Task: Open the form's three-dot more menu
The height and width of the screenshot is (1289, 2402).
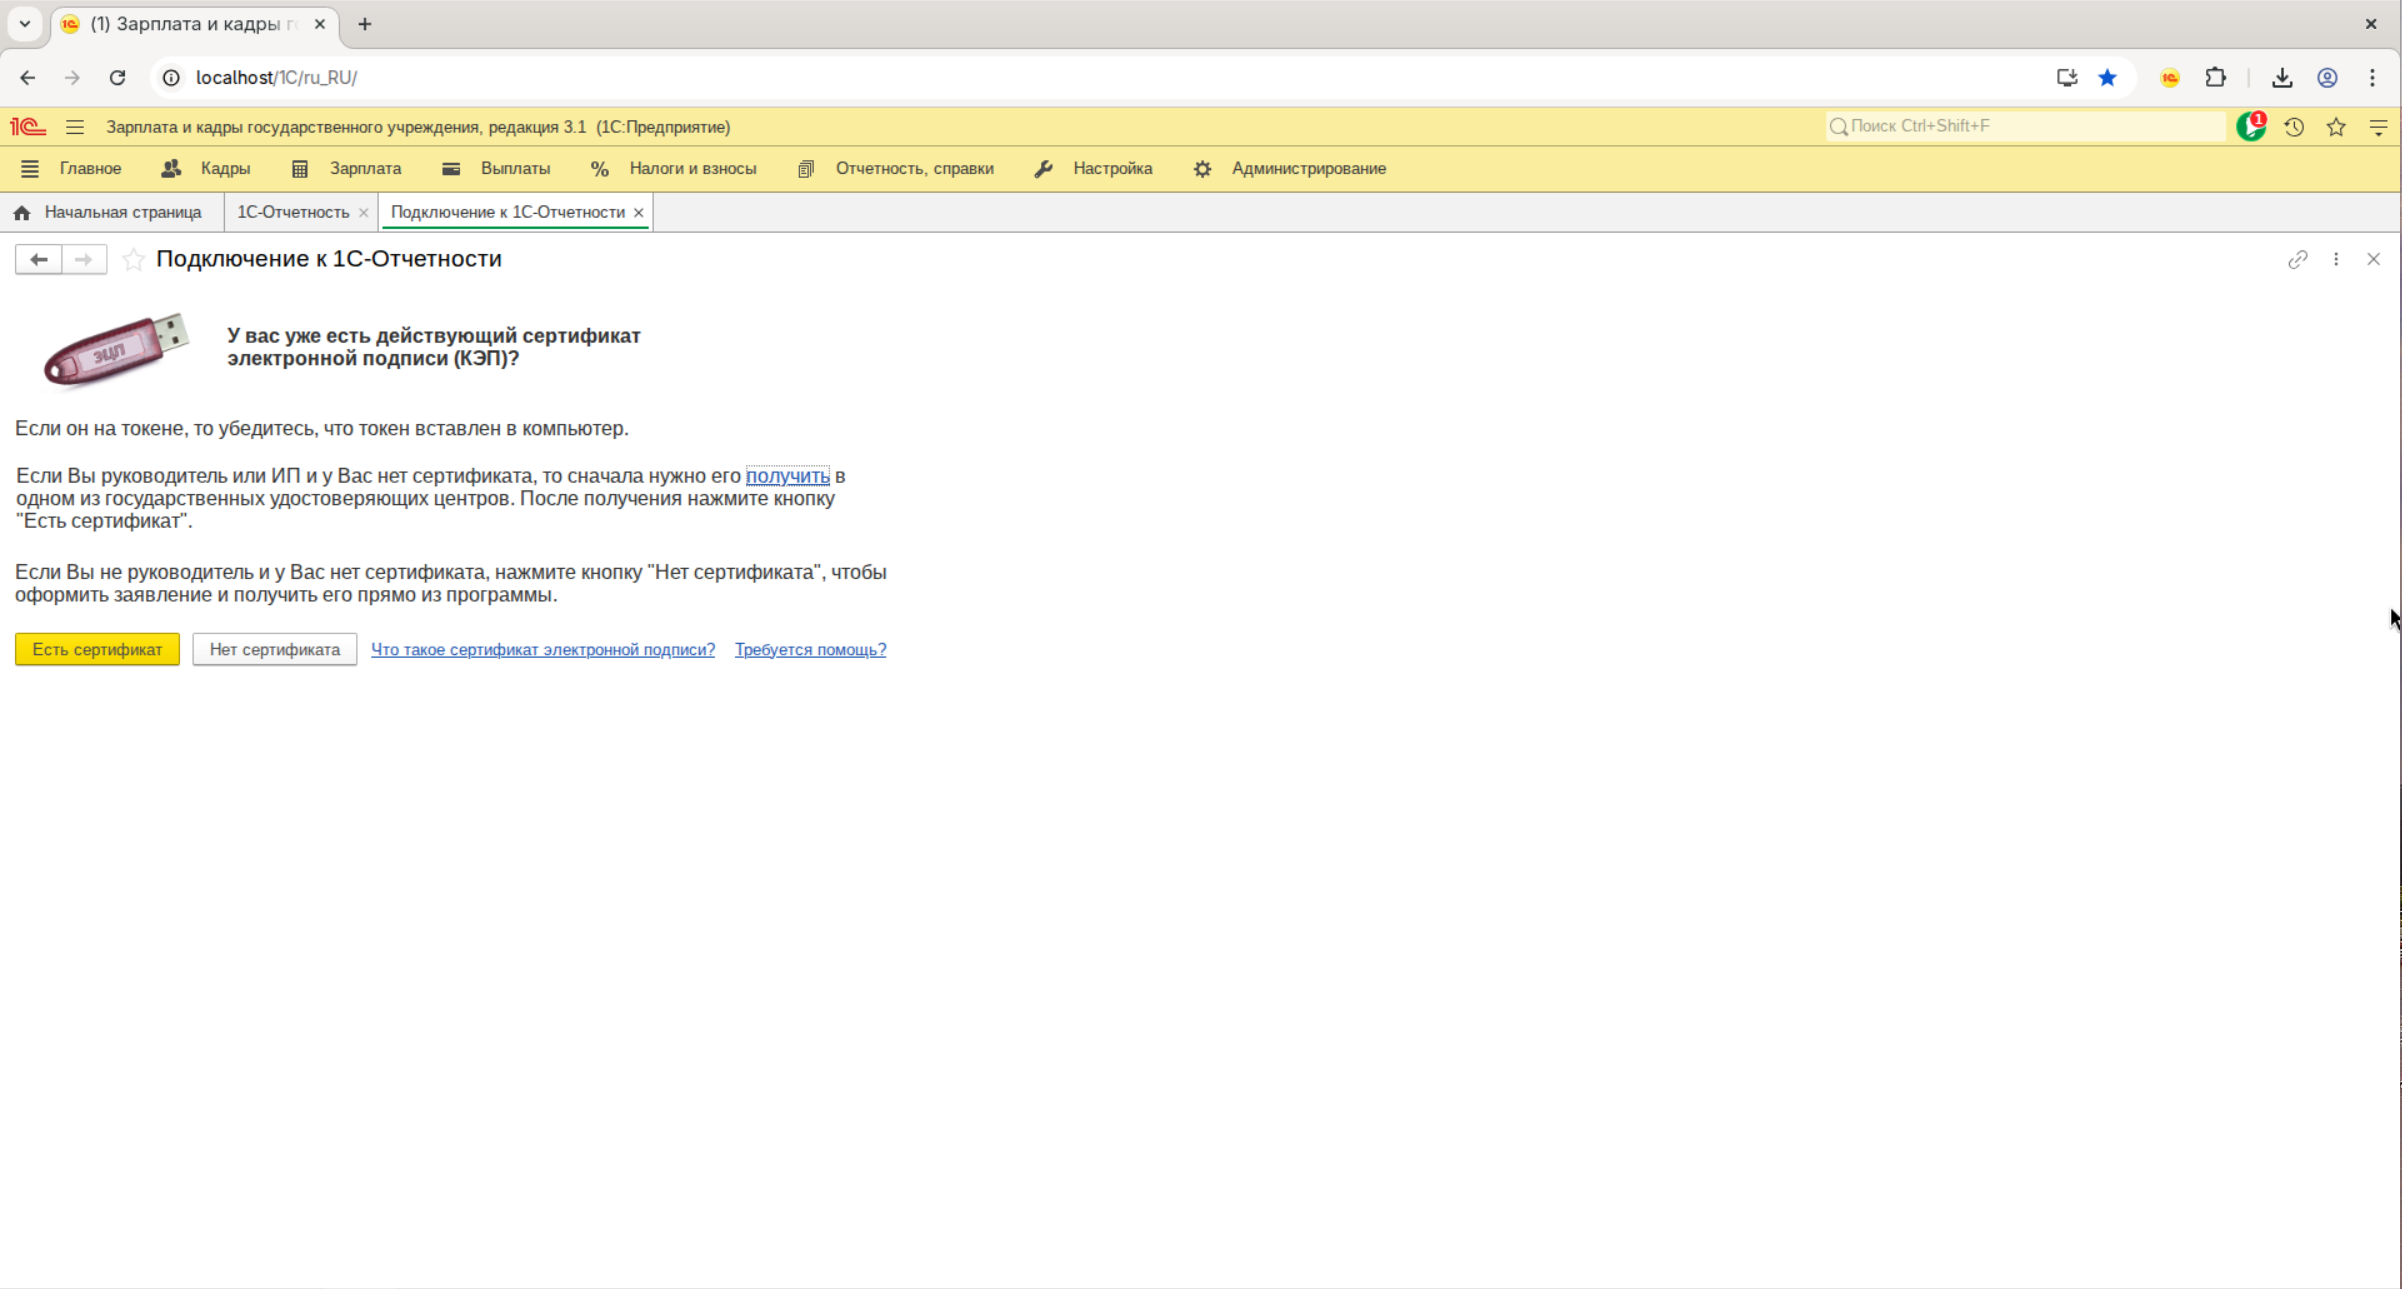Action: pyautogui.click(x=2336, y=260)
